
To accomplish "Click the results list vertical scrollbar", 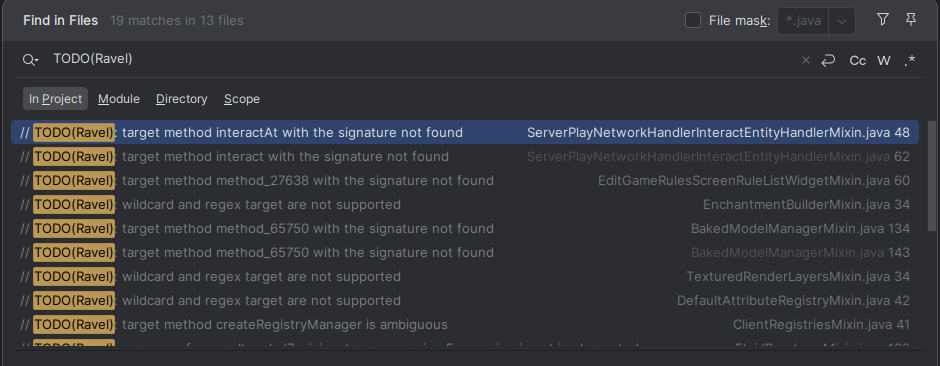I will pos(932,176).
